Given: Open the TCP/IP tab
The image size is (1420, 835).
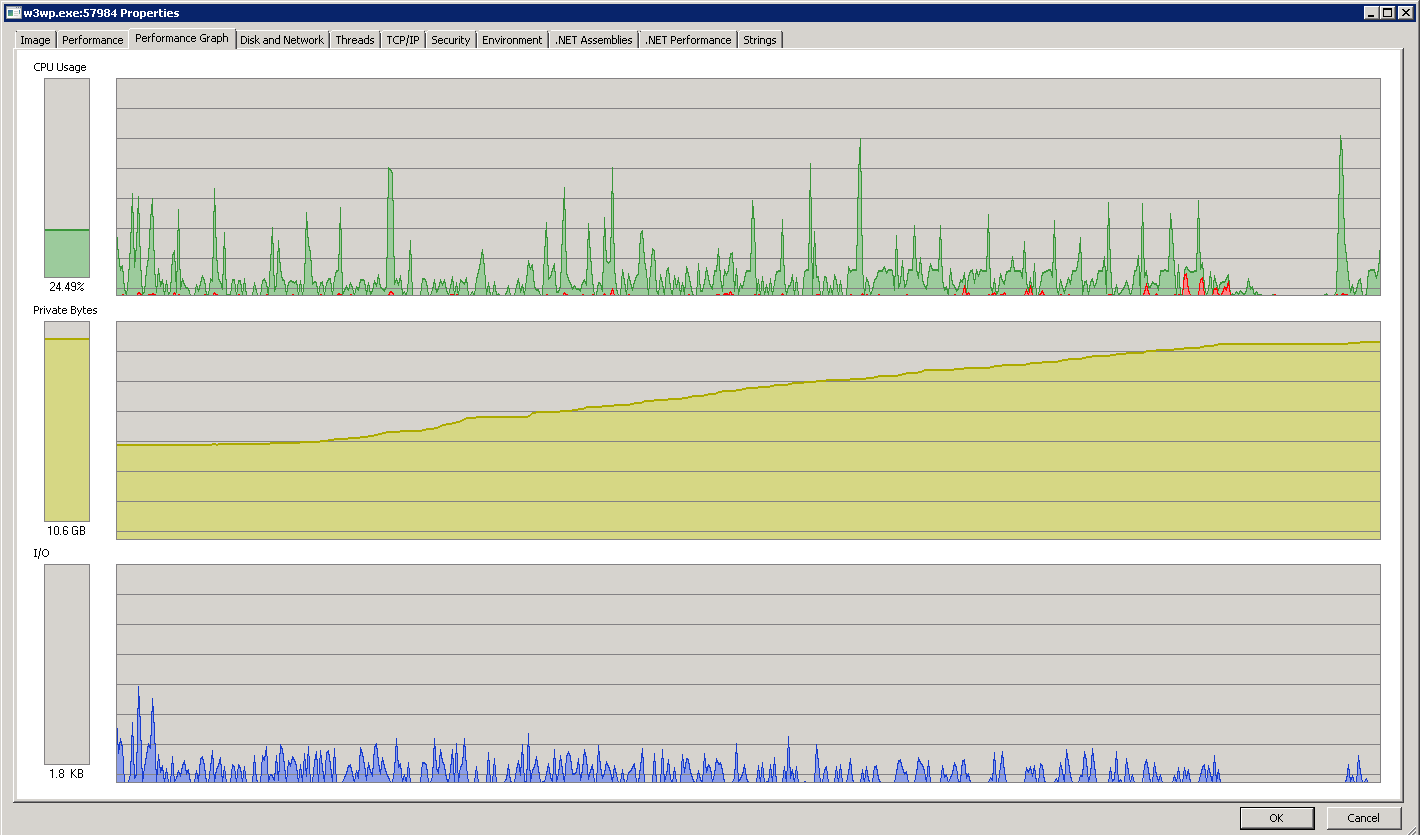Looking at the screenshot, I should 403,40.
